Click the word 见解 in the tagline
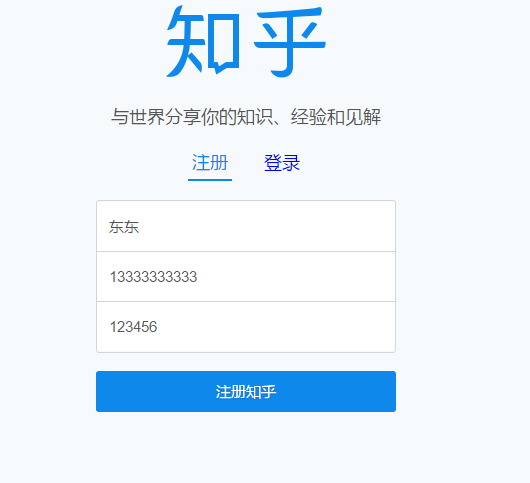530x483 pixels. tap(363, 117)
